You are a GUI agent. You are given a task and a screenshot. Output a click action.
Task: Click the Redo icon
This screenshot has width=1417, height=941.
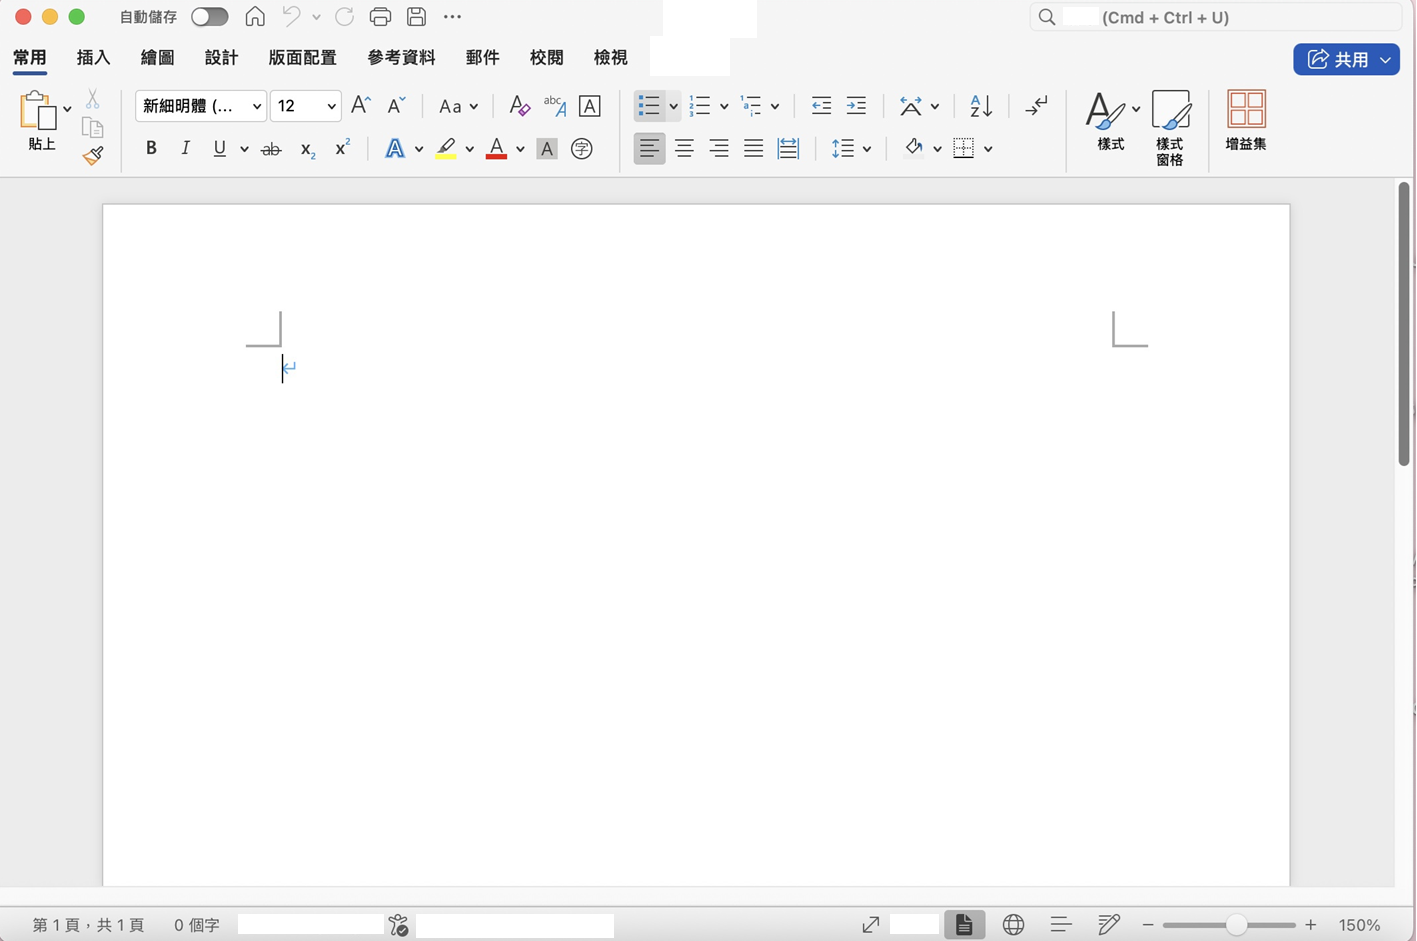point(344,17)
